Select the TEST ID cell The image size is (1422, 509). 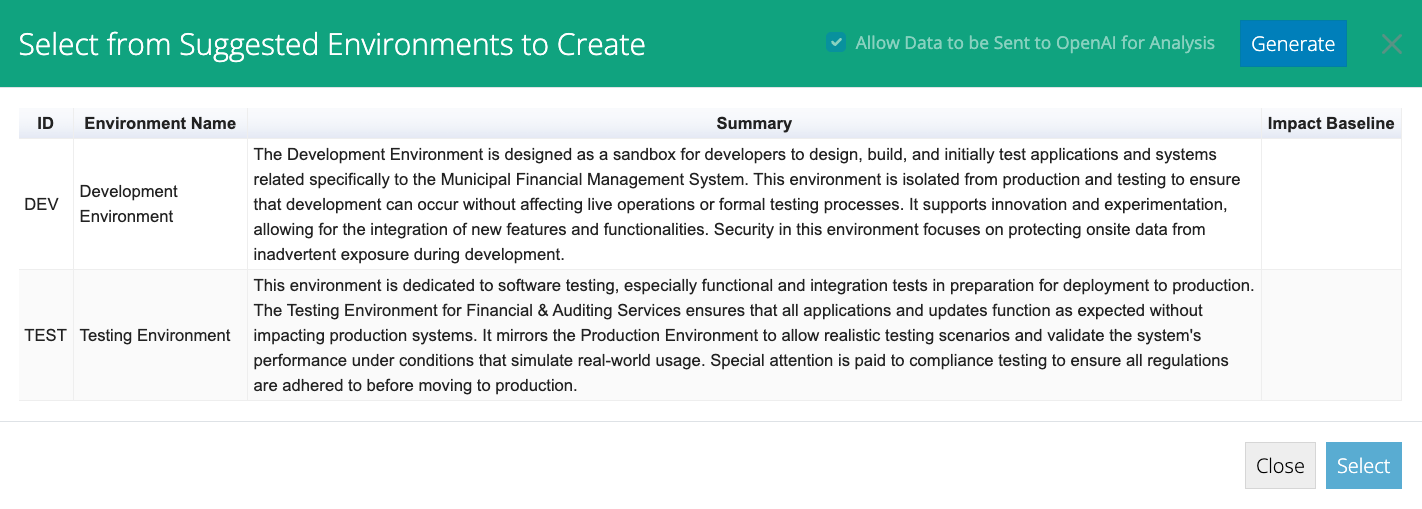pos(46,335)
